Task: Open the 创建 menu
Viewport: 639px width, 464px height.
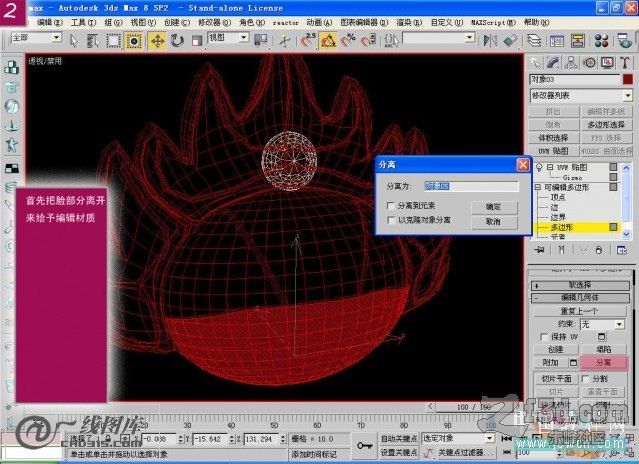Action: (177, 22)
